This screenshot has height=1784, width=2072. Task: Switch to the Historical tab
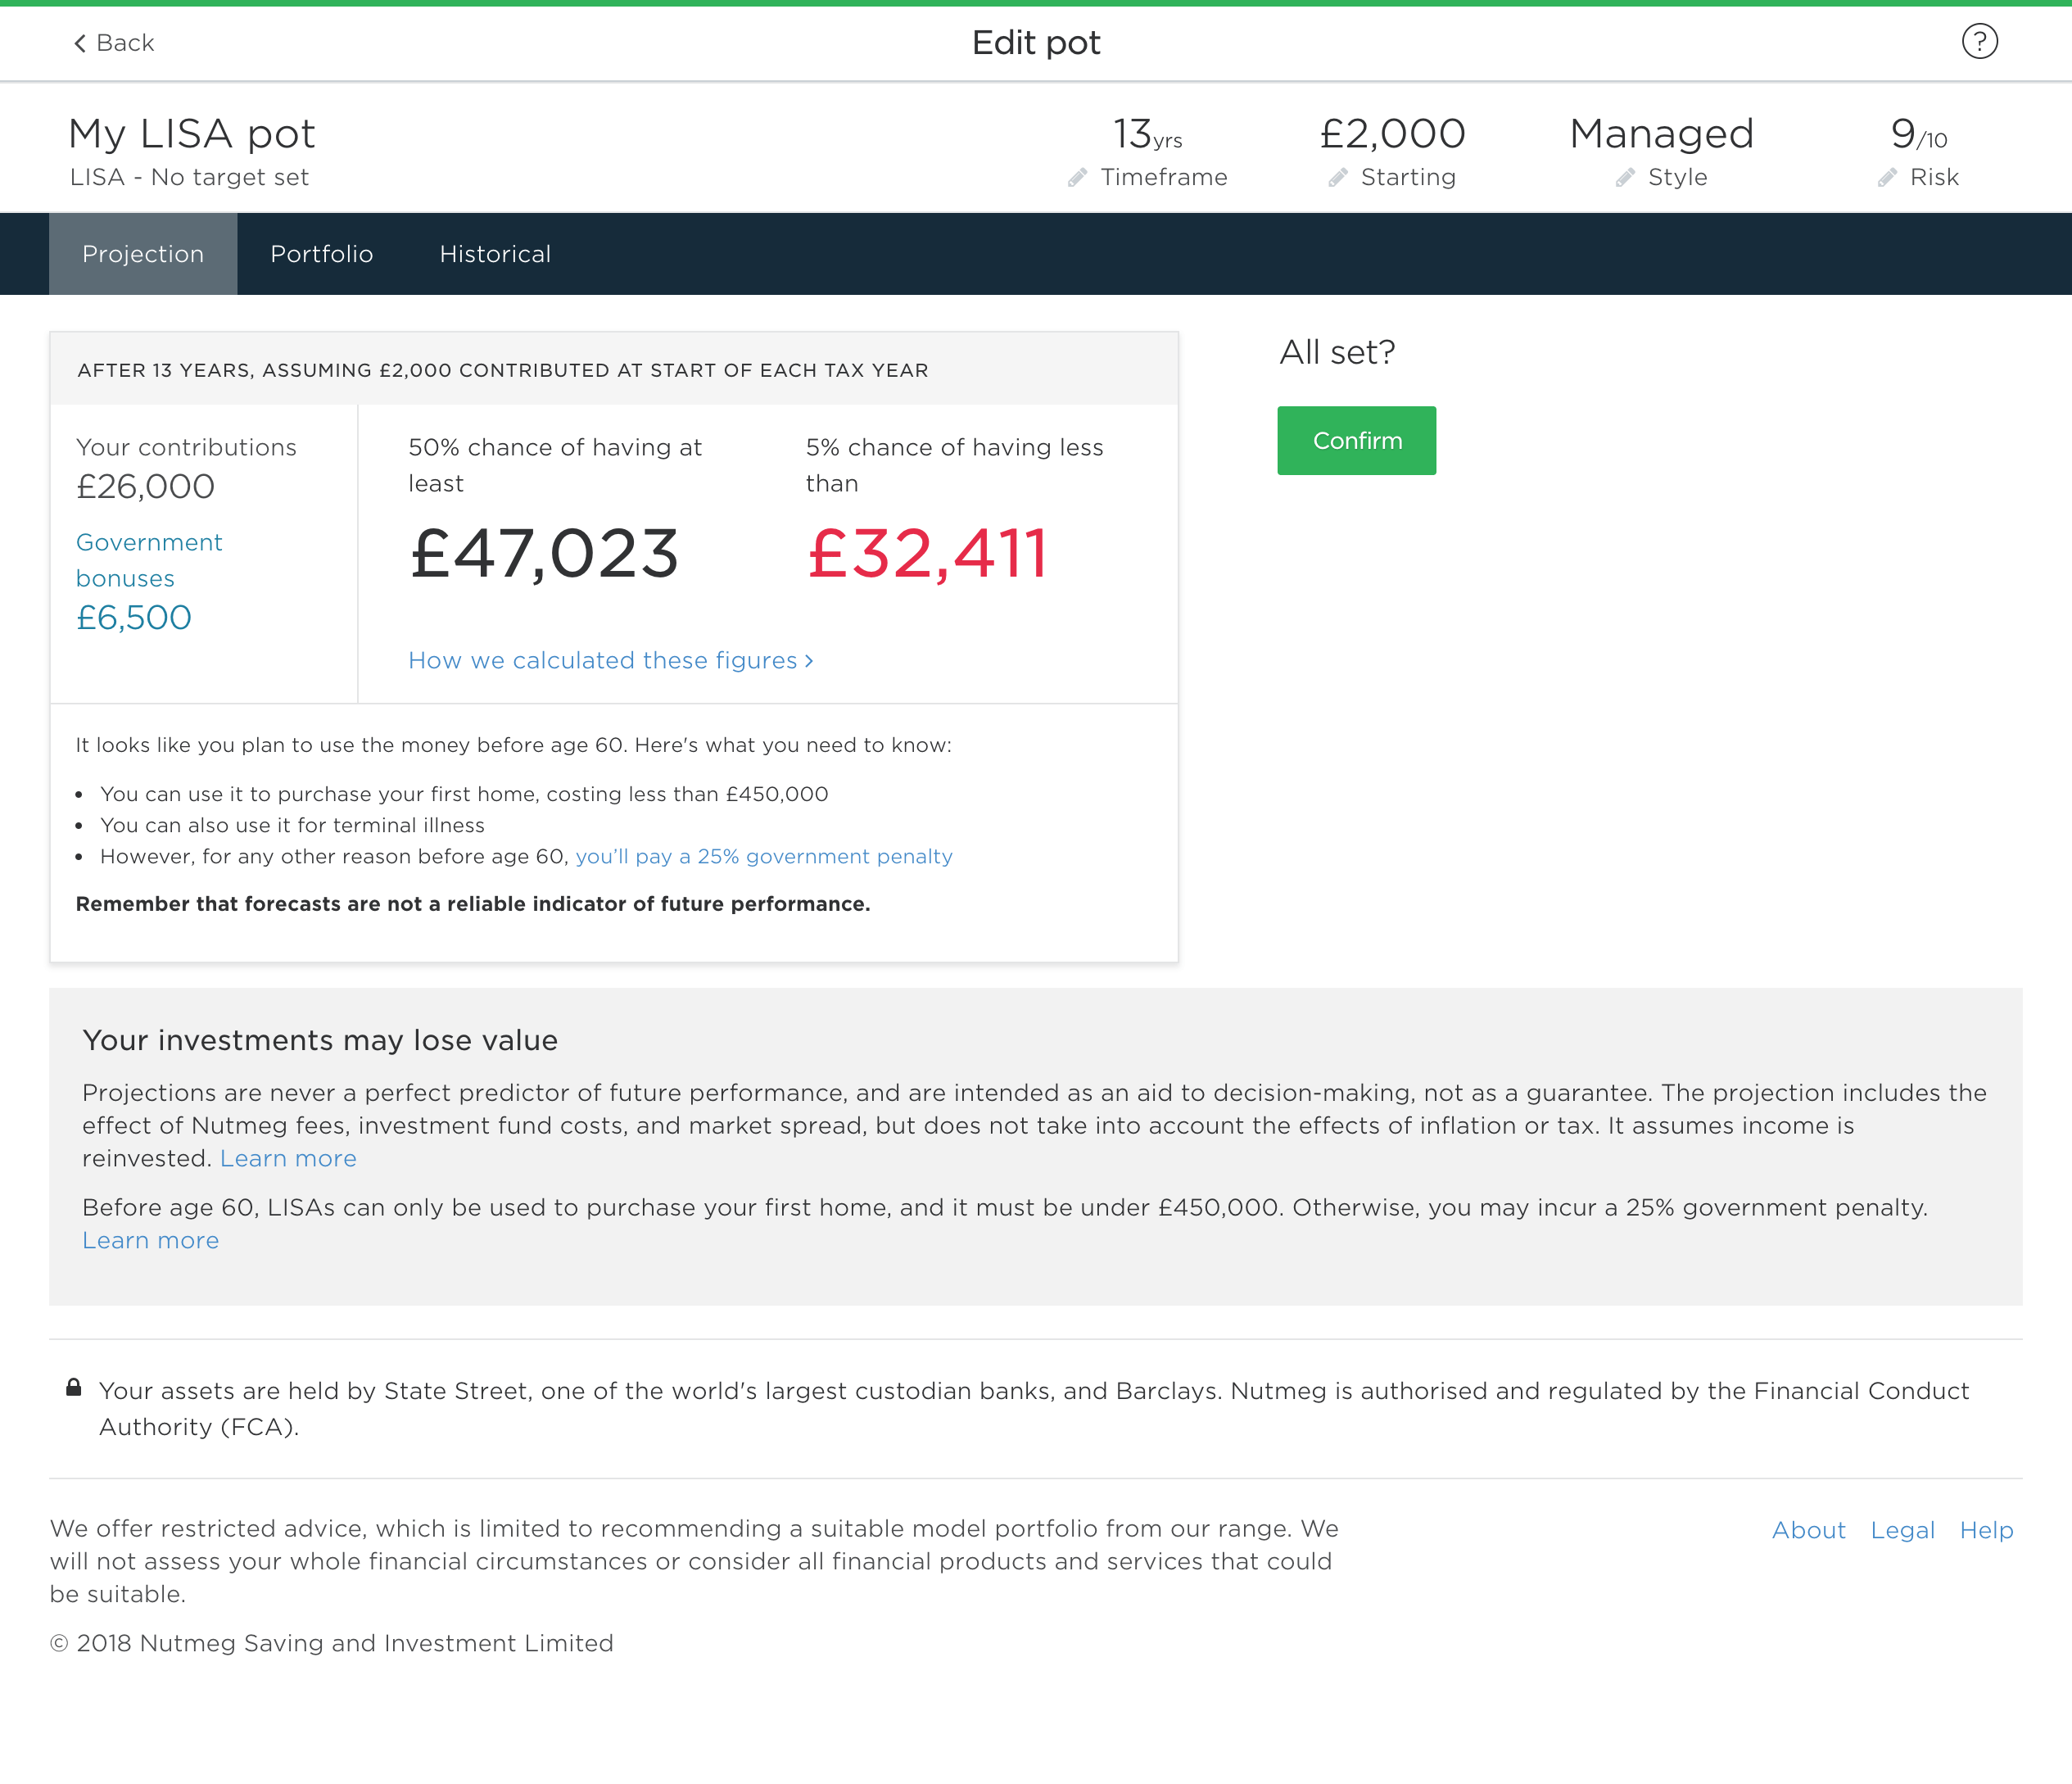(495, 254)
